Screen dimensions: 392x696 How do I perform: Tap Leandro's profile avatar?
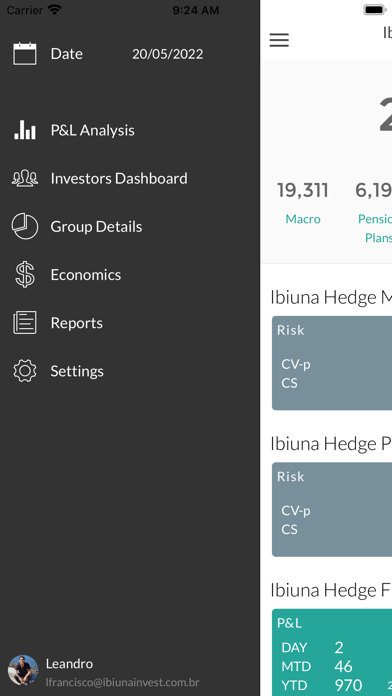pyautogui.click(x=23, y=670)
